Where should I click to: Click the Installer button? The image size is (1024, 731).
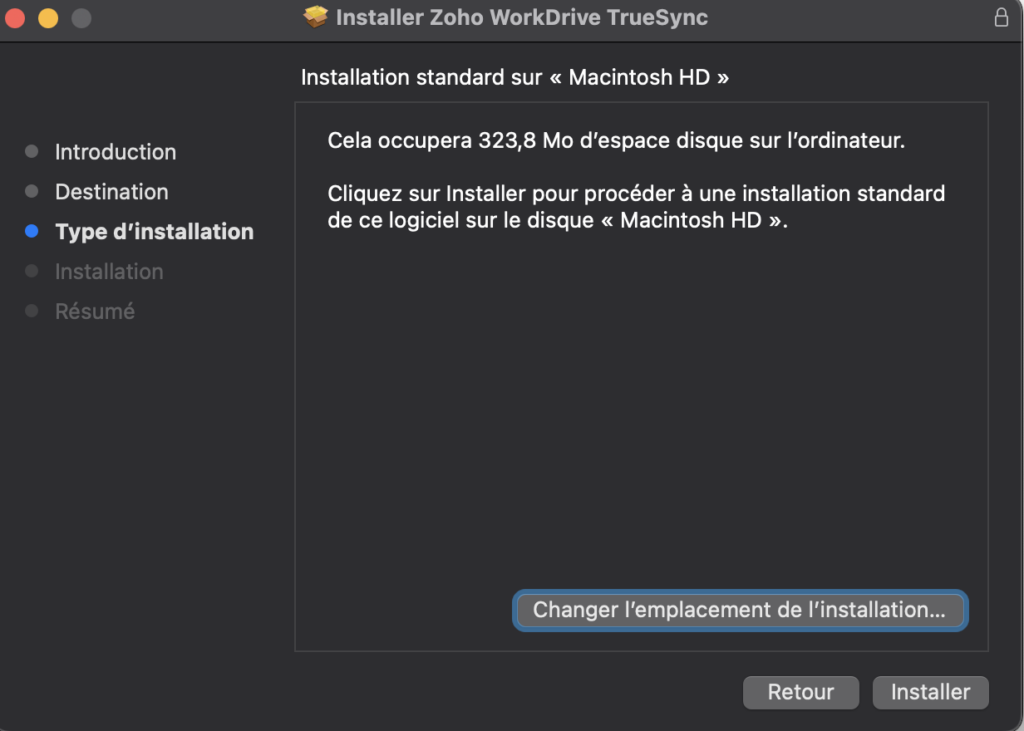[930, 692]
